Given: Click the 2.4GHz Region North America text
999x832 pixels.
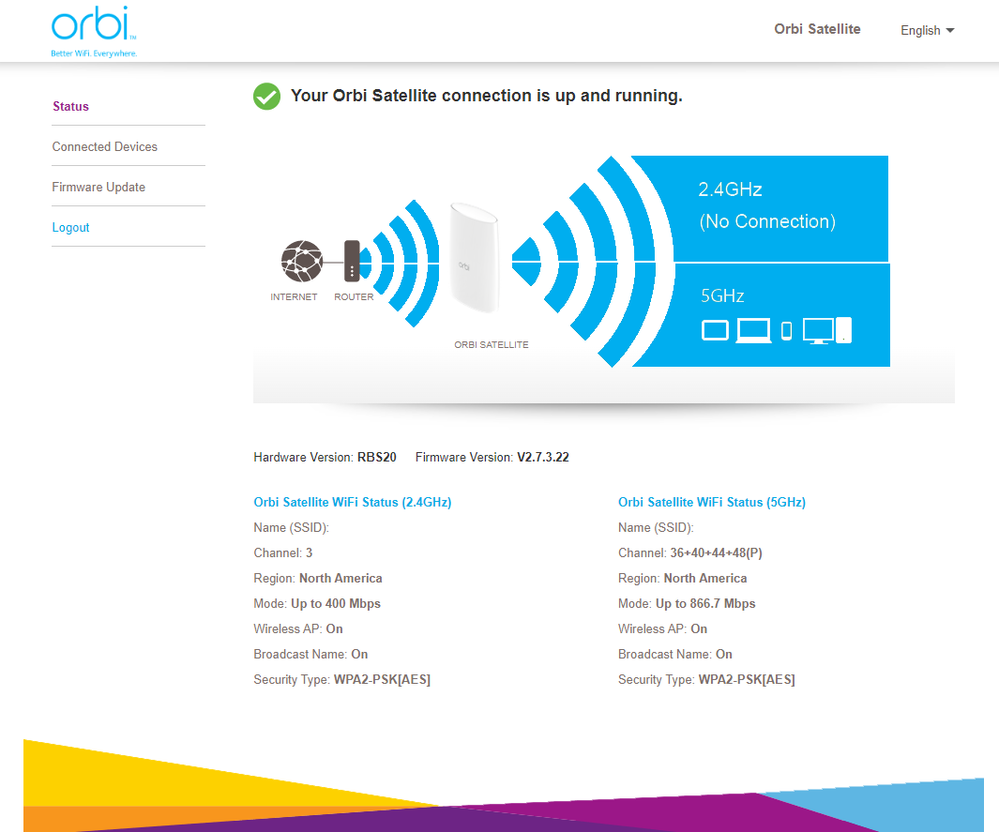Looking at the screenshot, I should coord(318,578).
